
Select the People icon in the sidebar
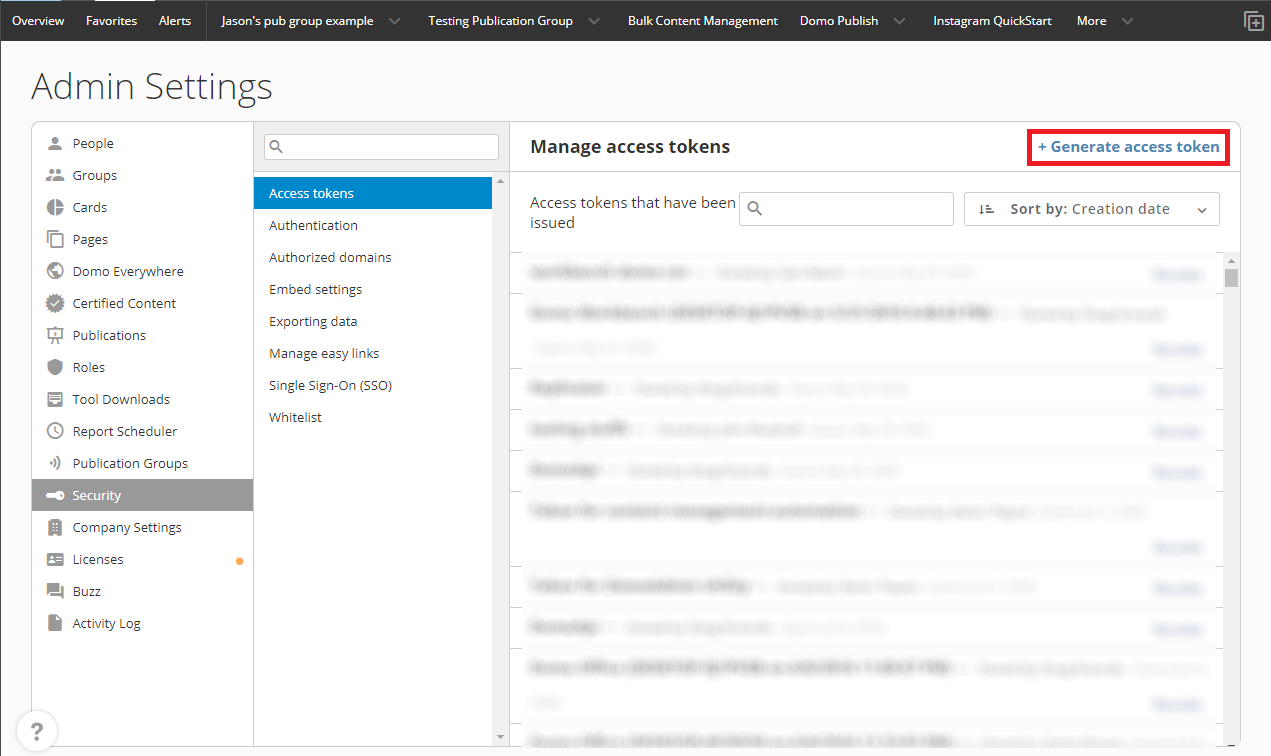click(56, 143)
